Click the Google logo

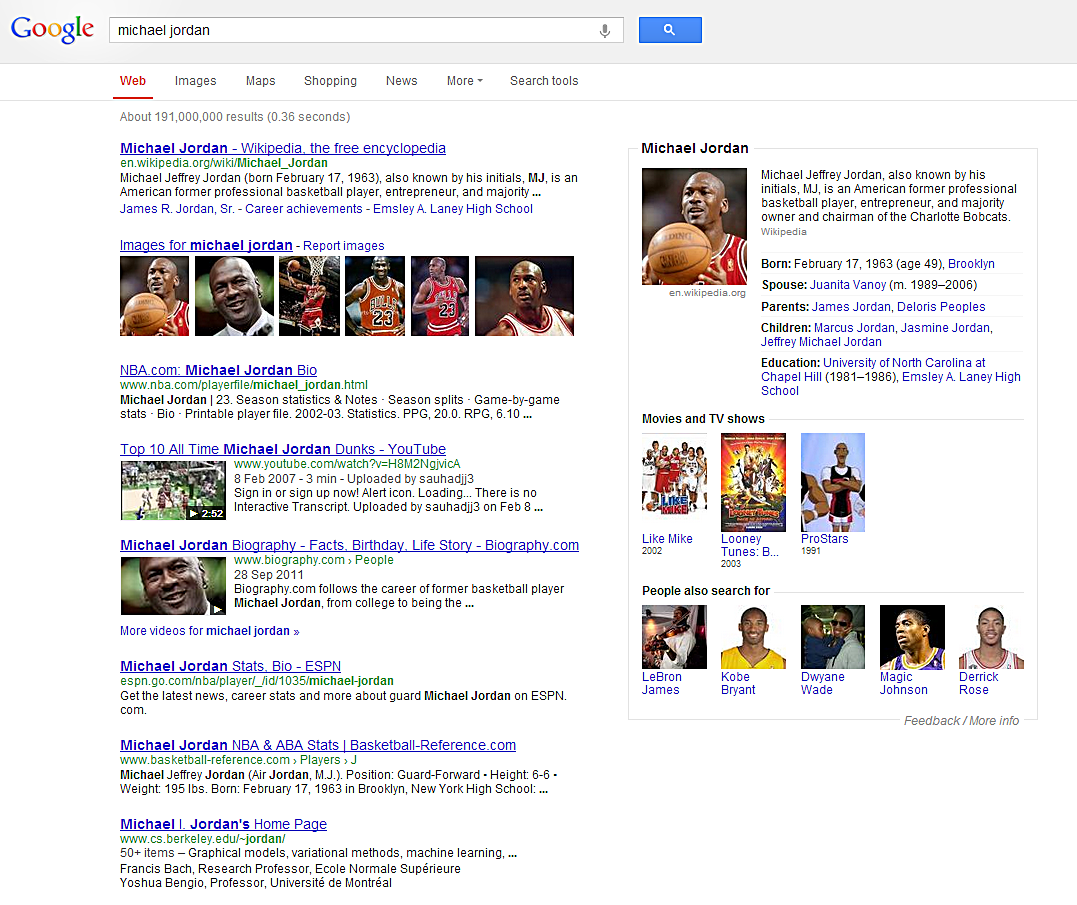52,30
